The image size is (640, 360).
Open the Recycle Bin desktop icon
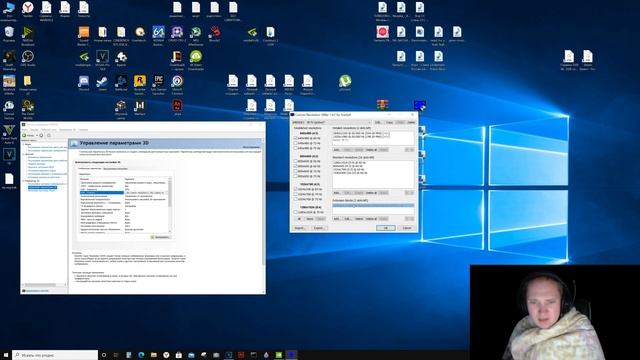click(x=9, y=32)
